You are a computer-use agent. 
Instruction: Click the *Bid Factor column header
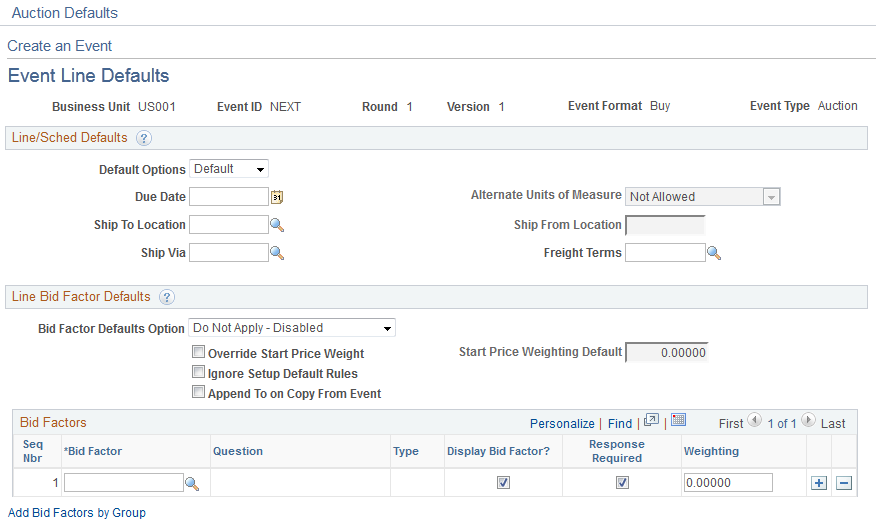point(93,451)
